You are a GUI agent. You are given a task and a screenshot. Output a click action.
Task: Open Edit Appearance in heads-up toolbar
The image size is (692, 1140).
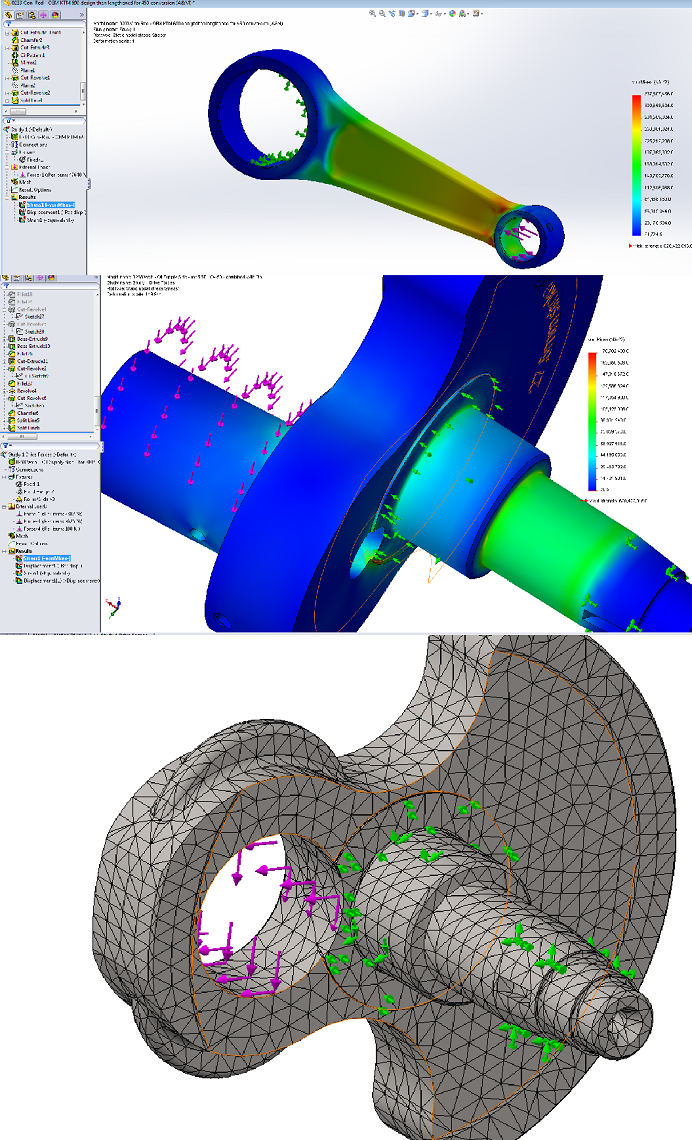click(452, 14)
